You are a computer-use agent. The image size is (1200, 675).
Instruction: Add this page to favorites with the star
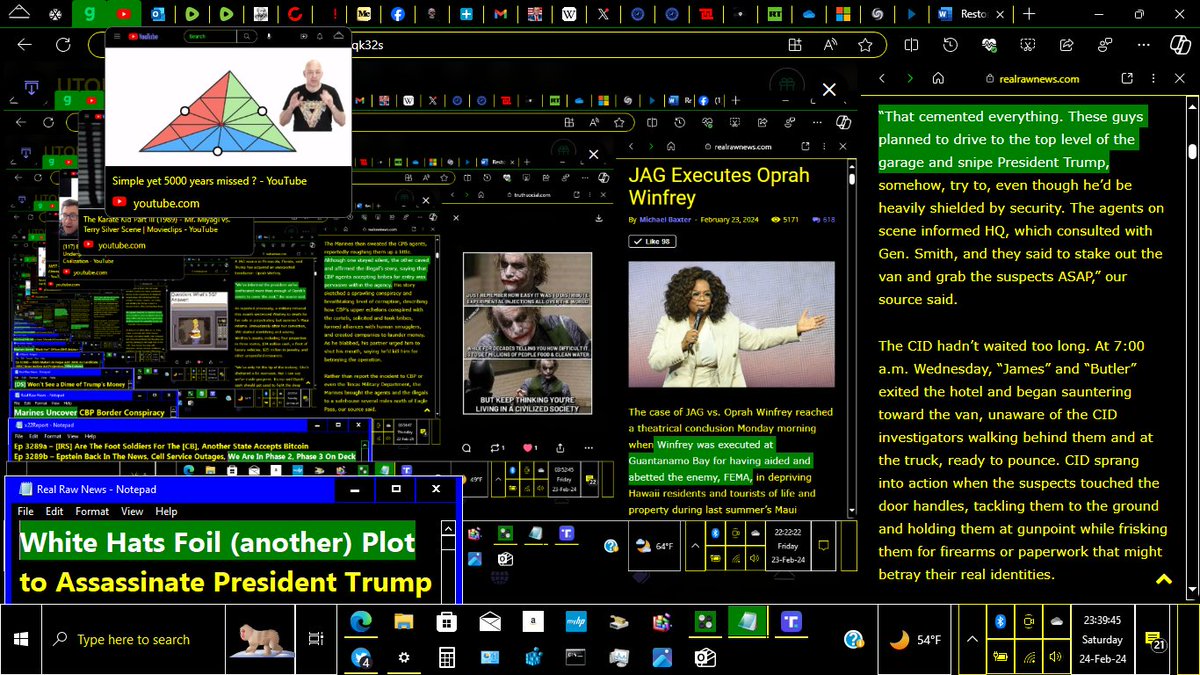(865, 45)
